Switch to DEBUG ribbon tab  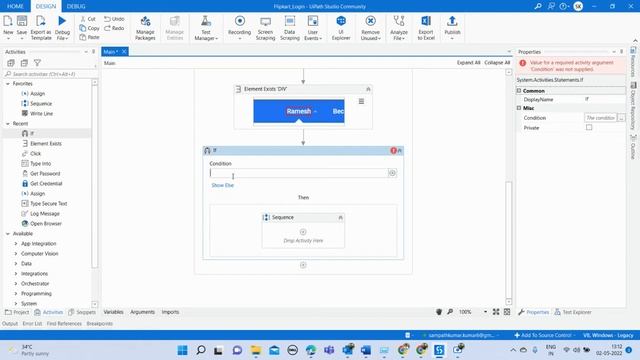pyautogui.click(x=76, y=6)
